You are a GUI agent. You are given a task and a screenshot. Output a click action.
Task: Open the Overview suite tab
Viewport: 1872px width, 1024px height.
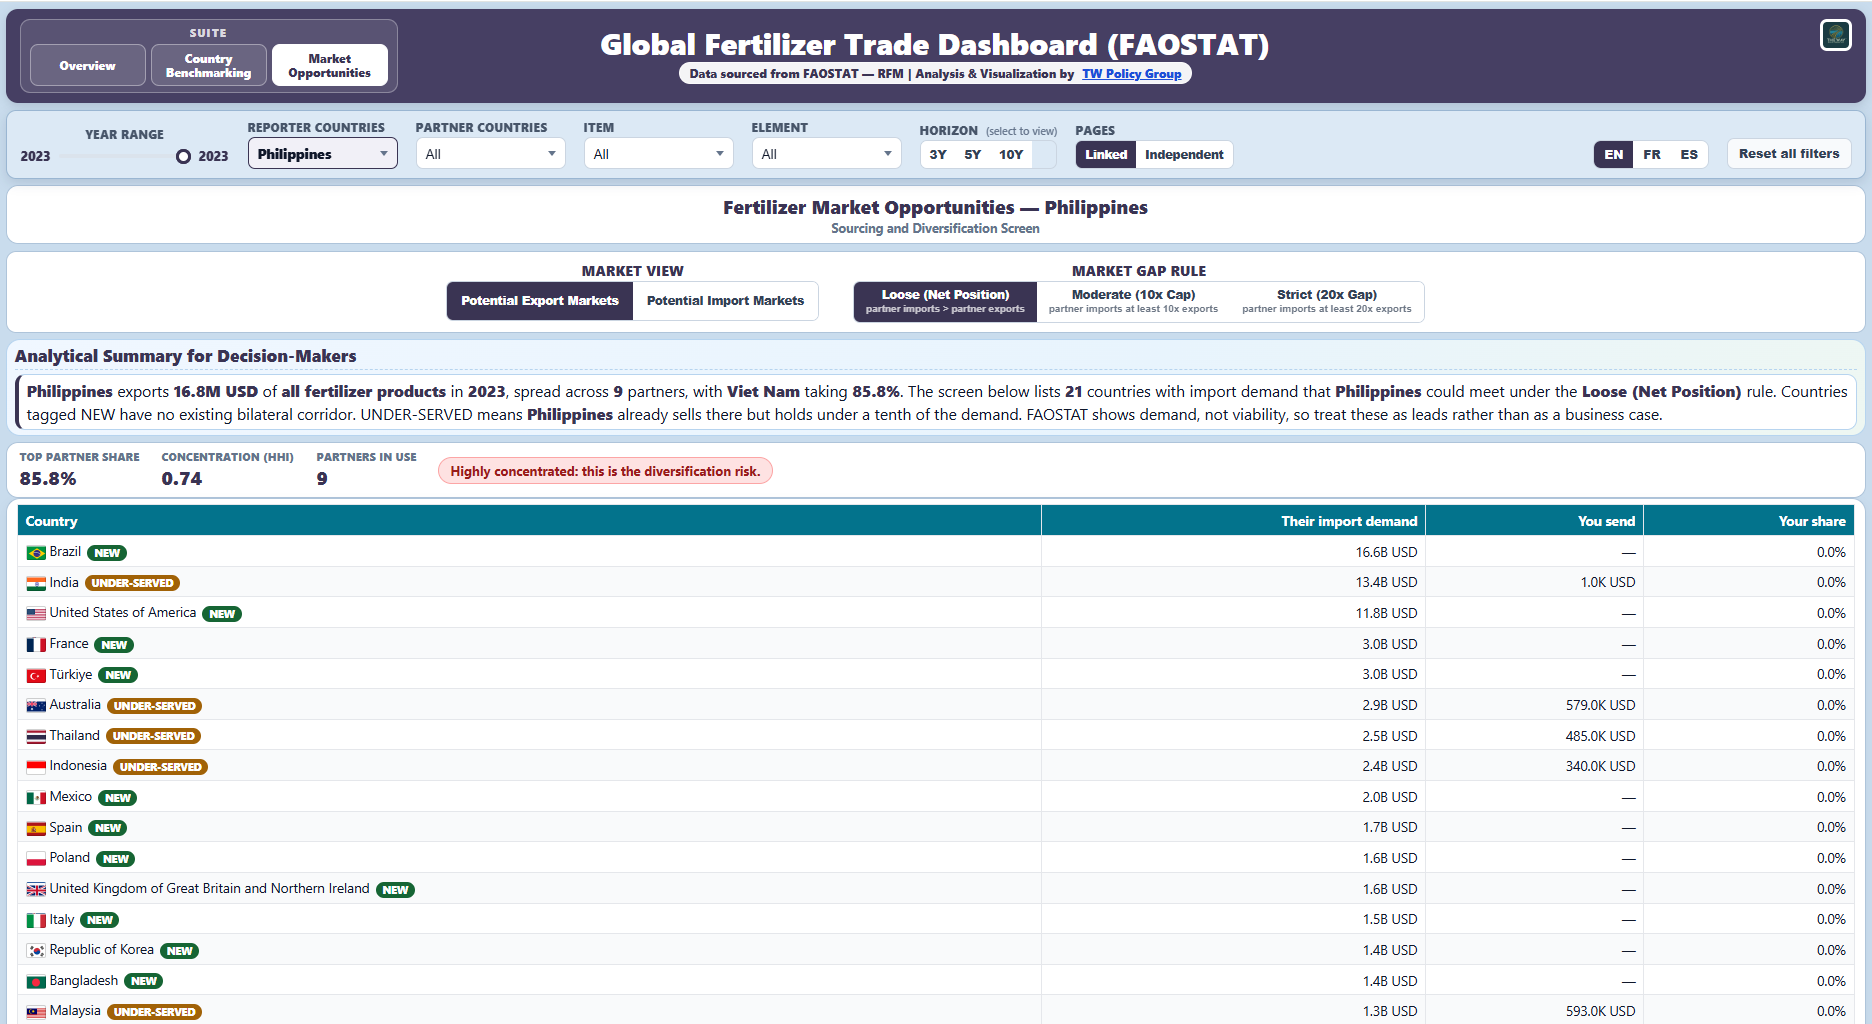[88, 65]
